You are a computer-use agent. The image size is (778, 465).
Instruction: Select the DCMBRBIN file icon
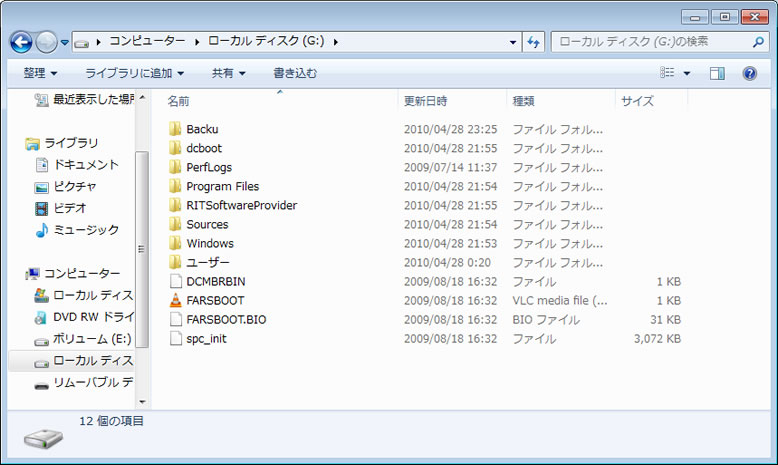[x=176, y=281]
